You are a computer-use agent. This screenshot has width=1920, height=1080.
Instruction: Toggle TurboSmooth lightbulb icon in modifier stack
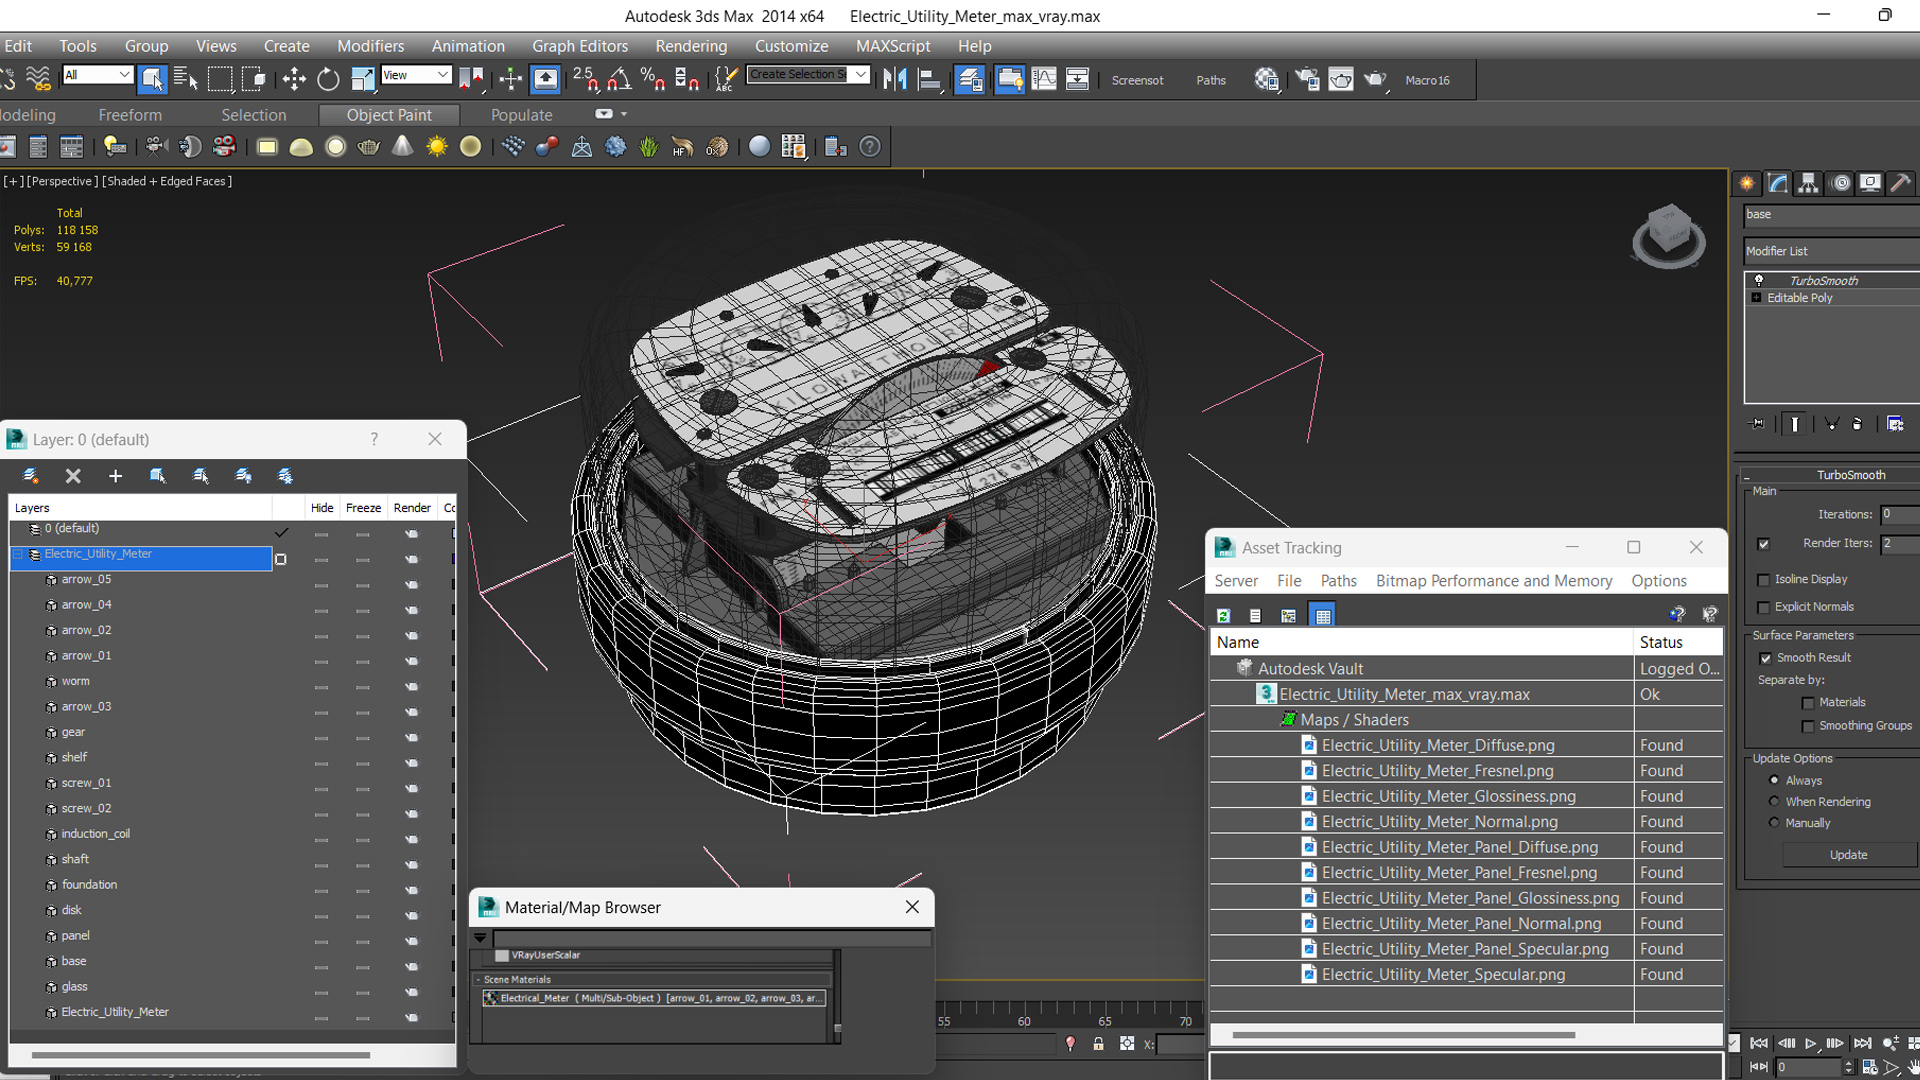[x=1759, y=281]
